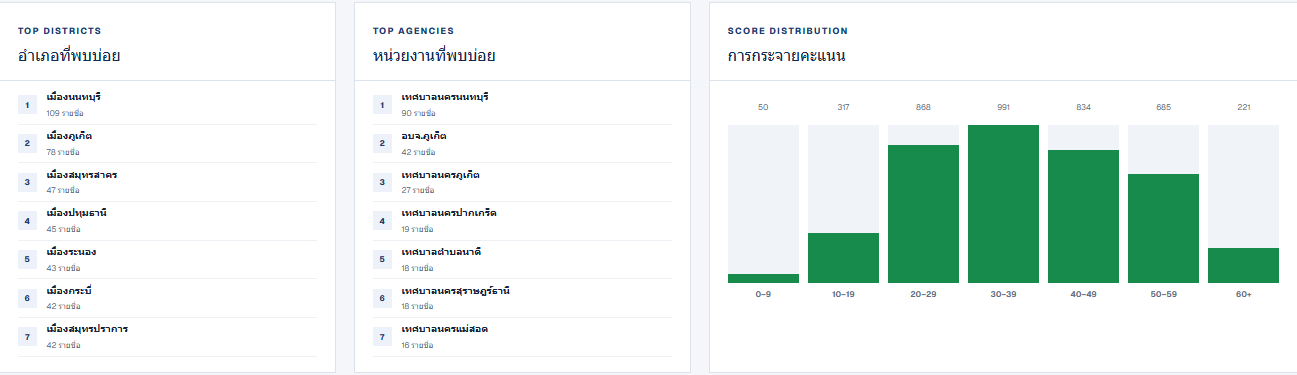Click the 30-39 score bar
The image size is (1297, 375).
pos(1003,204)
